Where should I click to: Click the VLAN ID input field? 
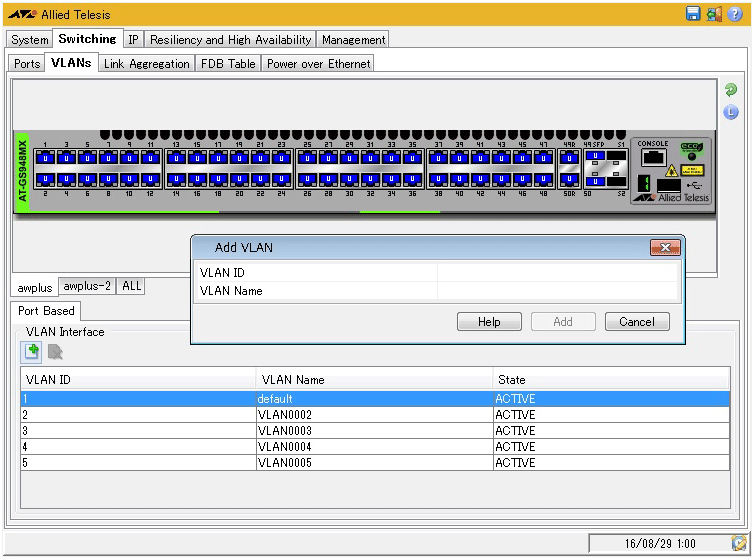coord(558,272)
